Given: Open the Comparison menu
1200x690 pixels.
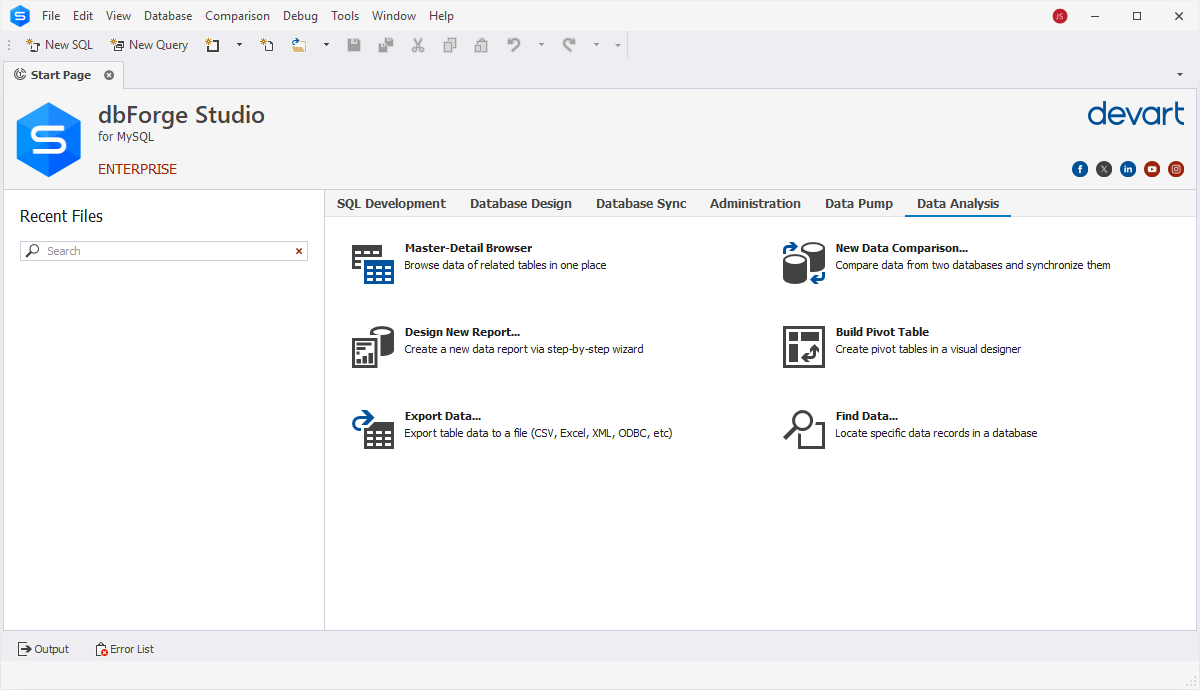Looking at the screenshot, I should tap(237, 16).
